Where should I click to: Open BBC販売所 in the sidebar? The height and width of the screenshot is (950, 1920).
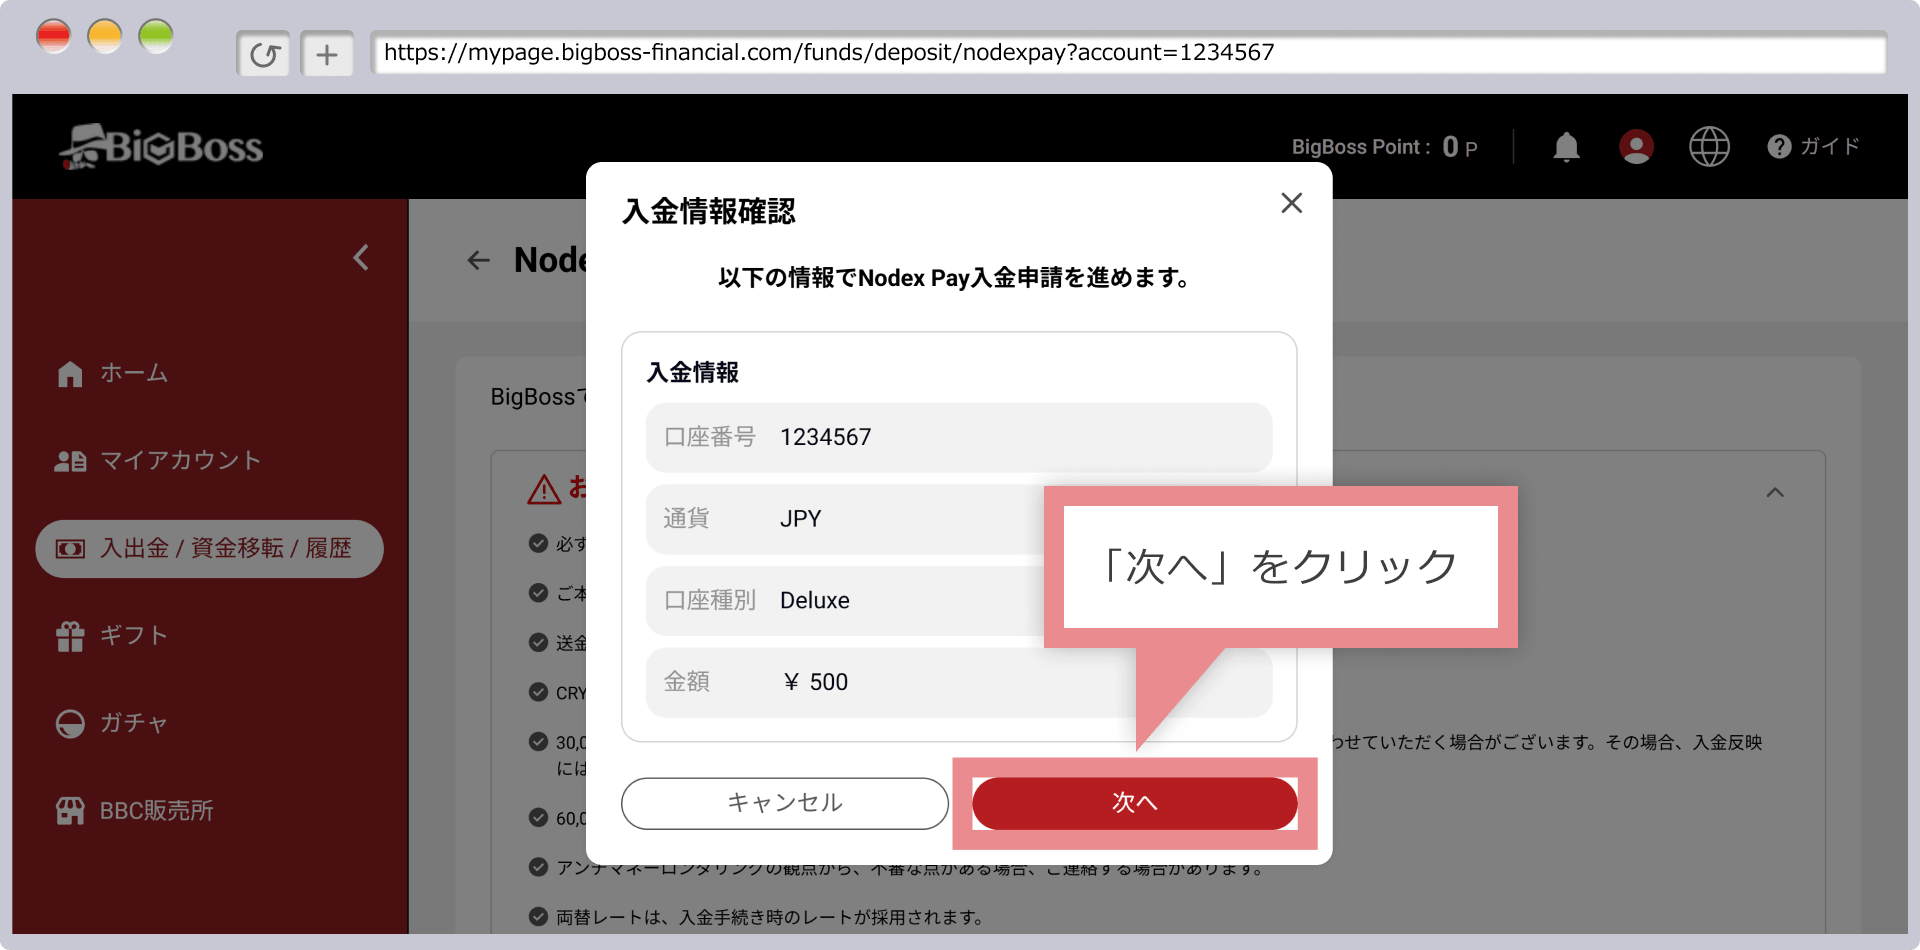[x=157, y=811]
